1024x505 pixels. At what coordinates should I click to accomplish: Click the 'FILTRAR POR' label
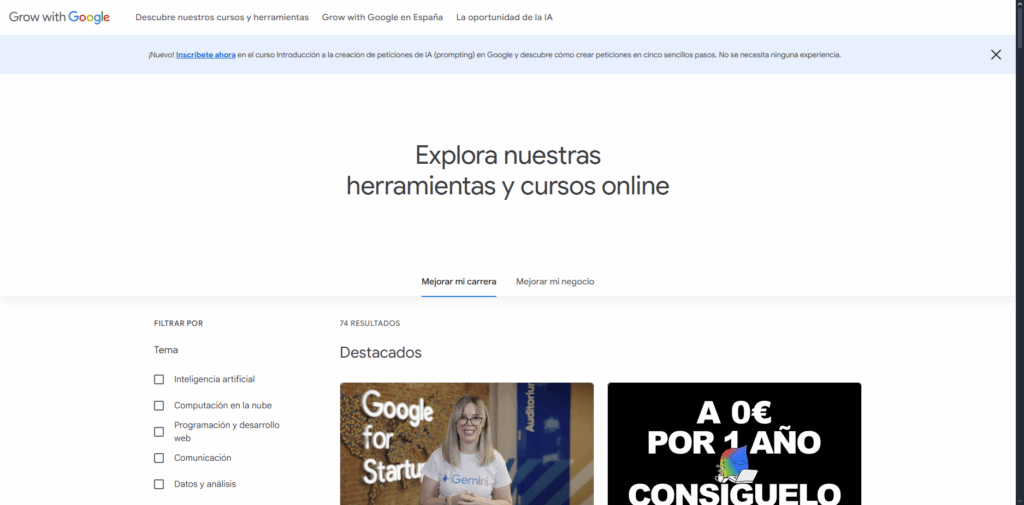[178, 323]
